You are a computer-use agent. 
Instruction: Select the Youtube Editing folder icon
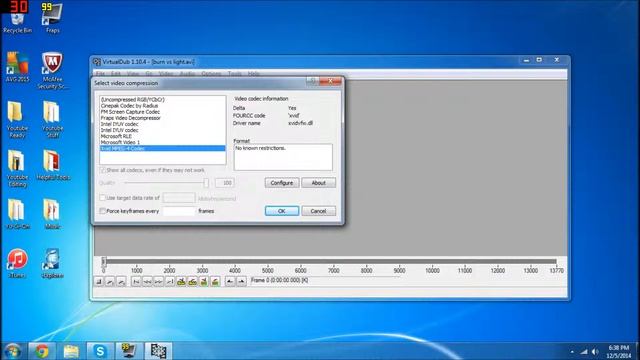(x=17, y=169)
